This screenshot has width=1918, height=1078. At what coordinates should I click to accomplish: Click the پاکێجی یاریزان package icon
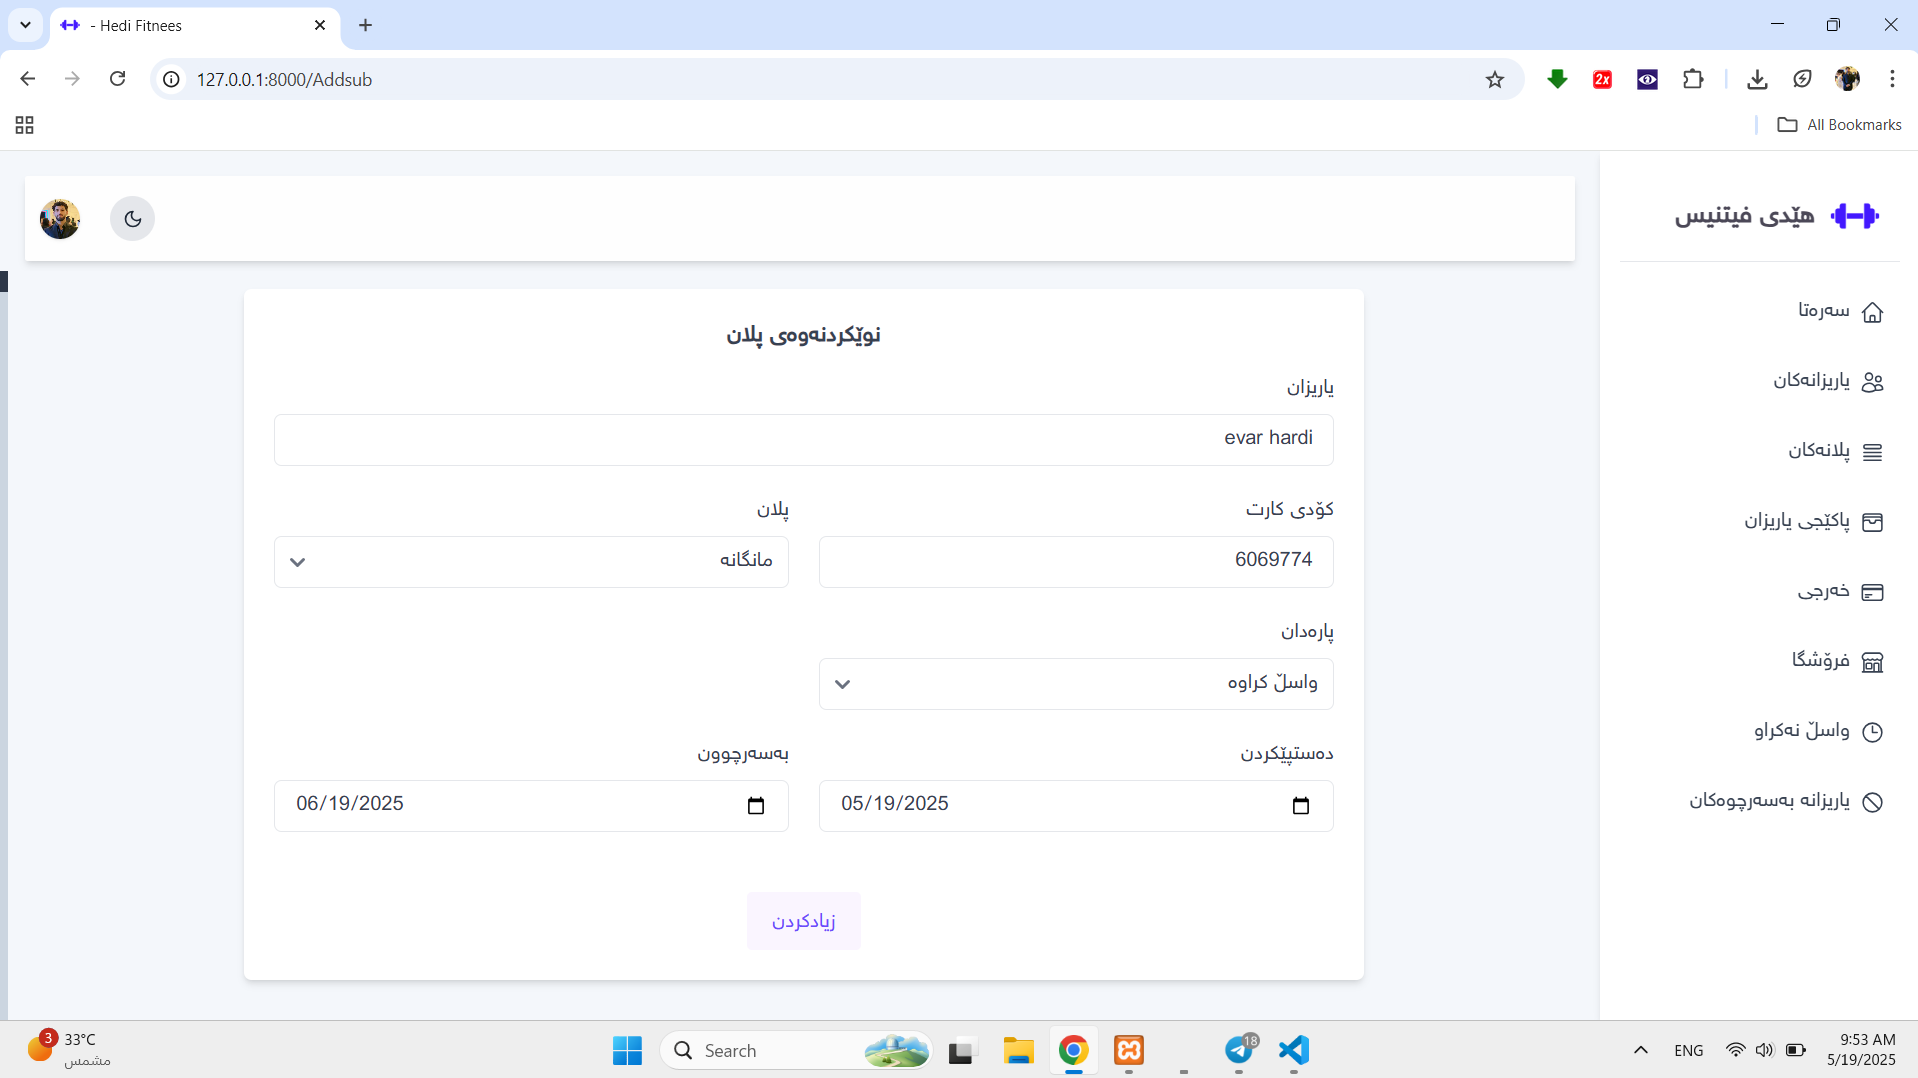coord(1872,522)
